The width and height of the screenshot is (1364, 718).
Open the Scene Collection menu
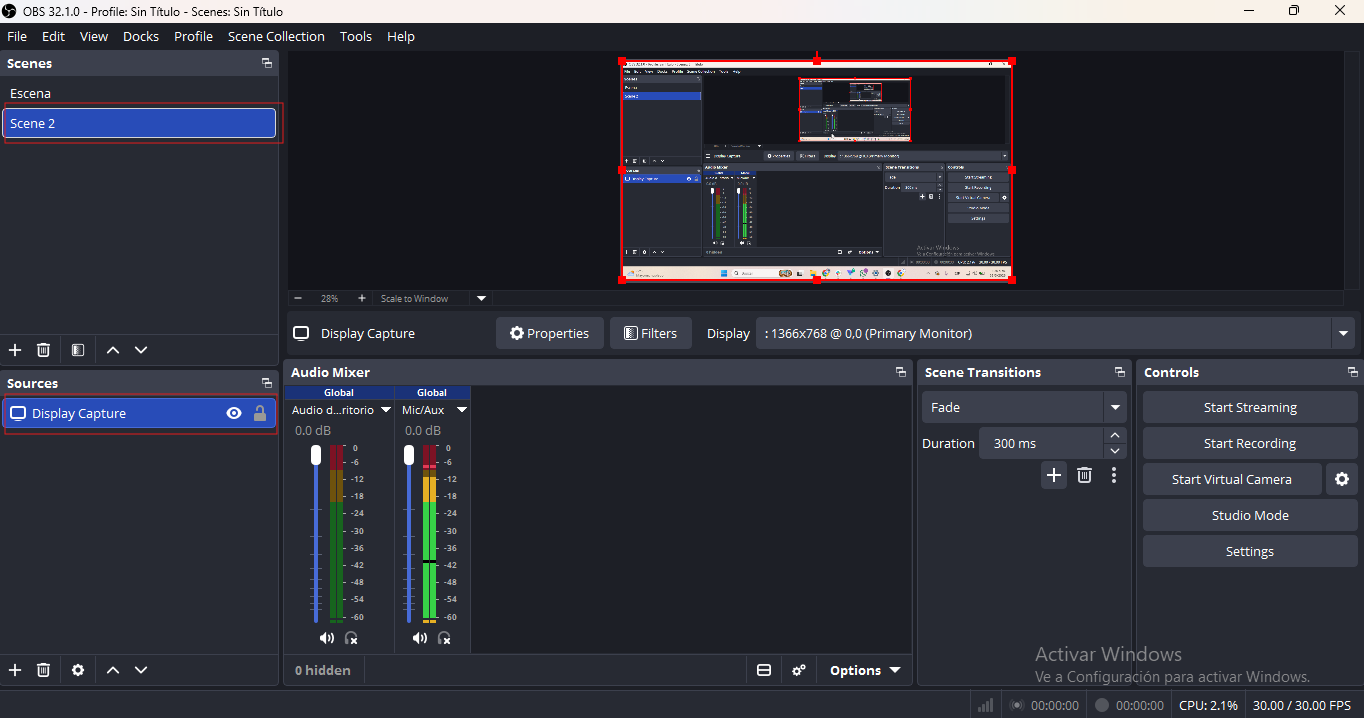(x=276, y=36)
